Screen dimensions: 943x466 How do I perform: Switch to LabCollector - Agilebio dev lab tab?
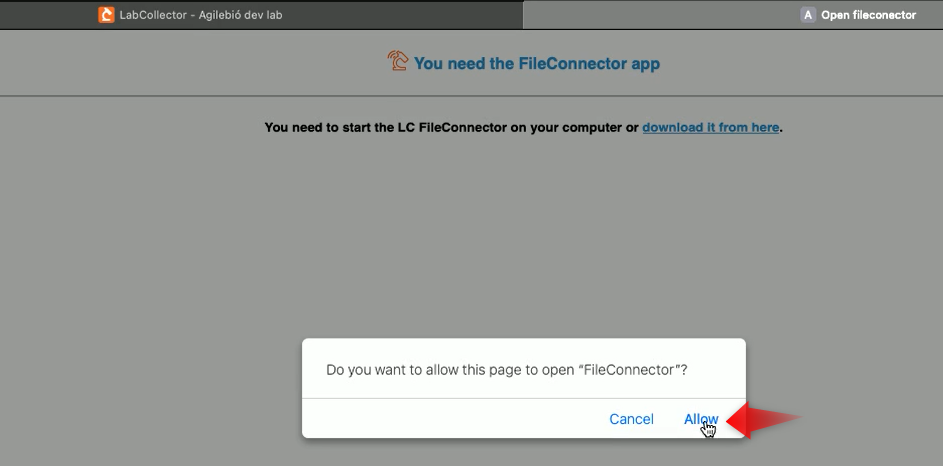click(x=262, y=15)
